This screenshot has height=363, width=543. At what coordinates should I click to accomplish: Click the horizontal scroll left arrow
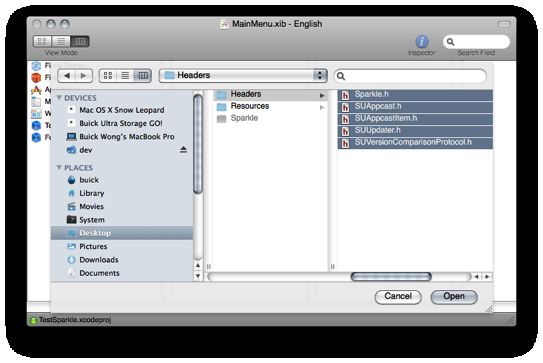477,276
